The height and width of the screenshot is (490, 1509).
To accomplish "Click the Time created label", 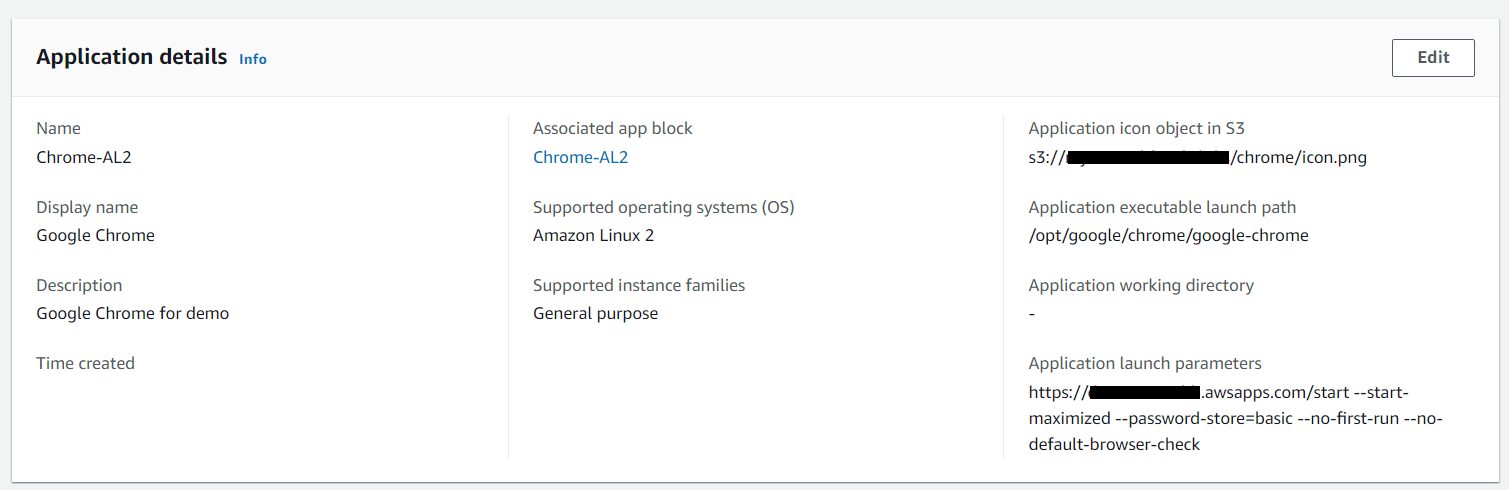I will click(x=85, y=363).
